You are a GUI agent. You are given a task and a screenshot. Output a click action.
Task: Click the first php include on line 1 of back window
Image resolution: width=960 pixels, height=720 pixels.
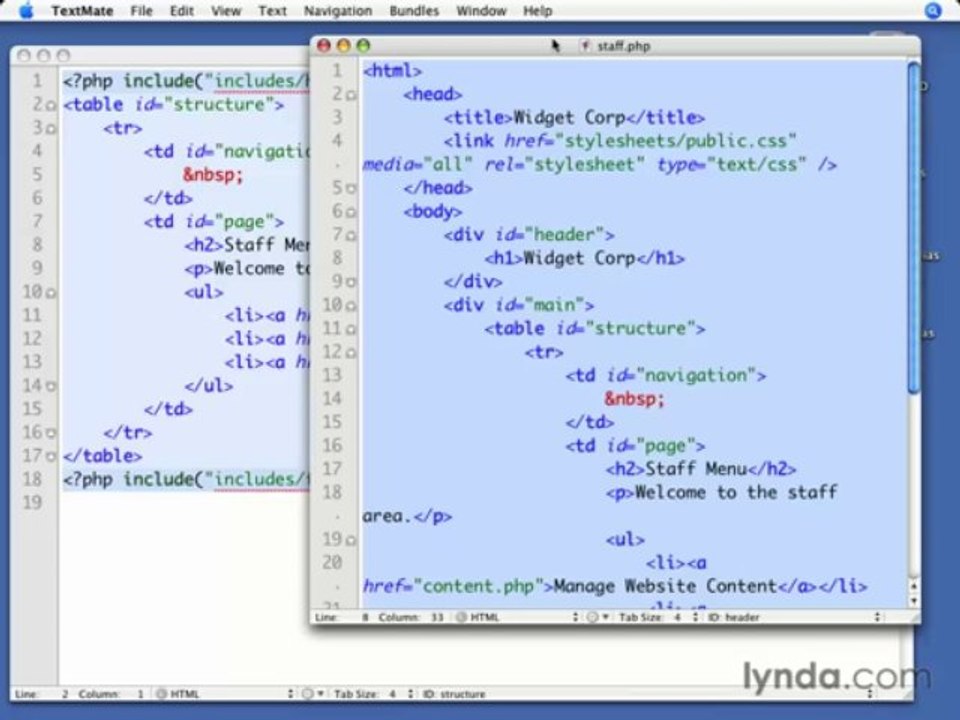tap(186, 81)
